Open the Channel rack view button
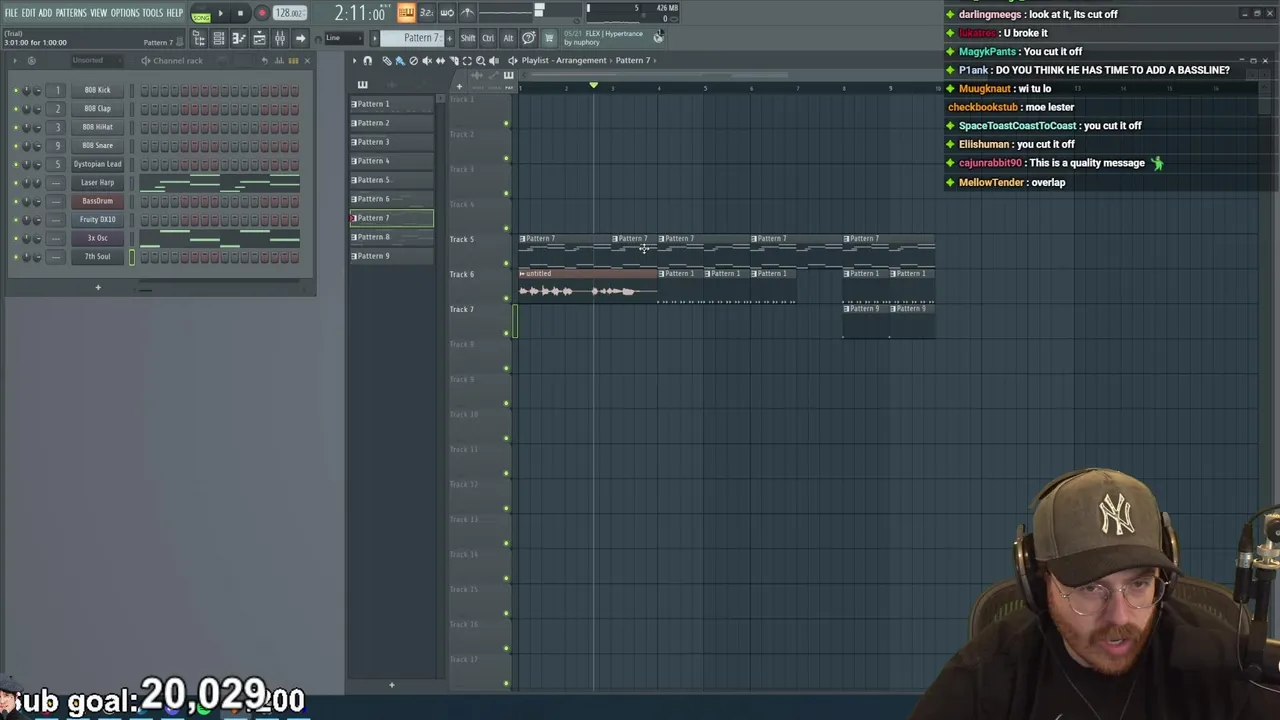Image resolution: width=1280 pixels, height=720 pixels. pyautogui.click(x=218, y=38)
